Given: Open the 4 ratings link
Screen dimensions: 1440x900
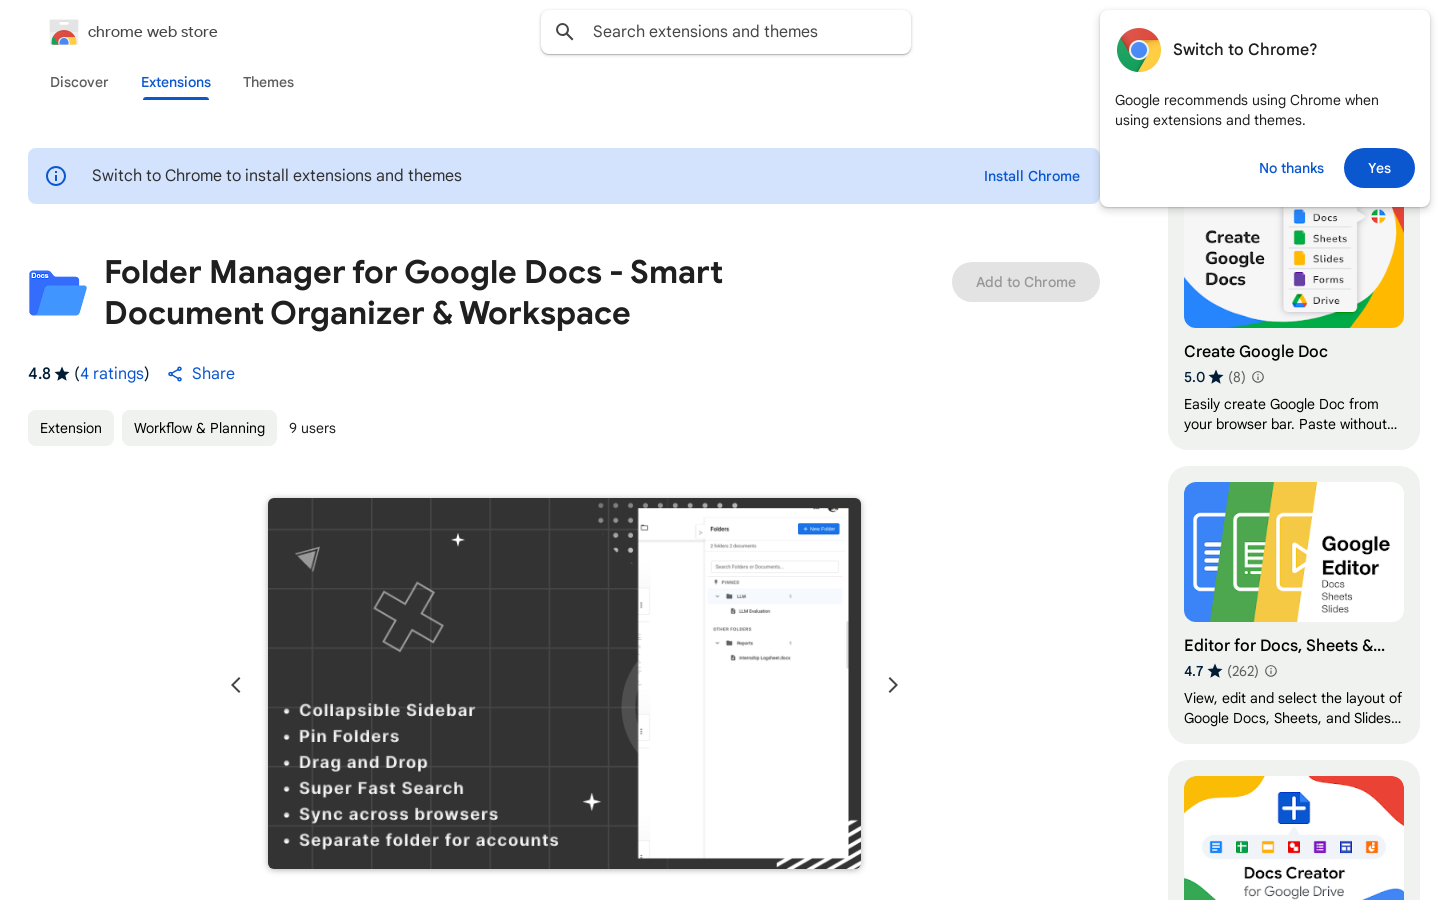Looking at the screenshot, I should 112,373.
